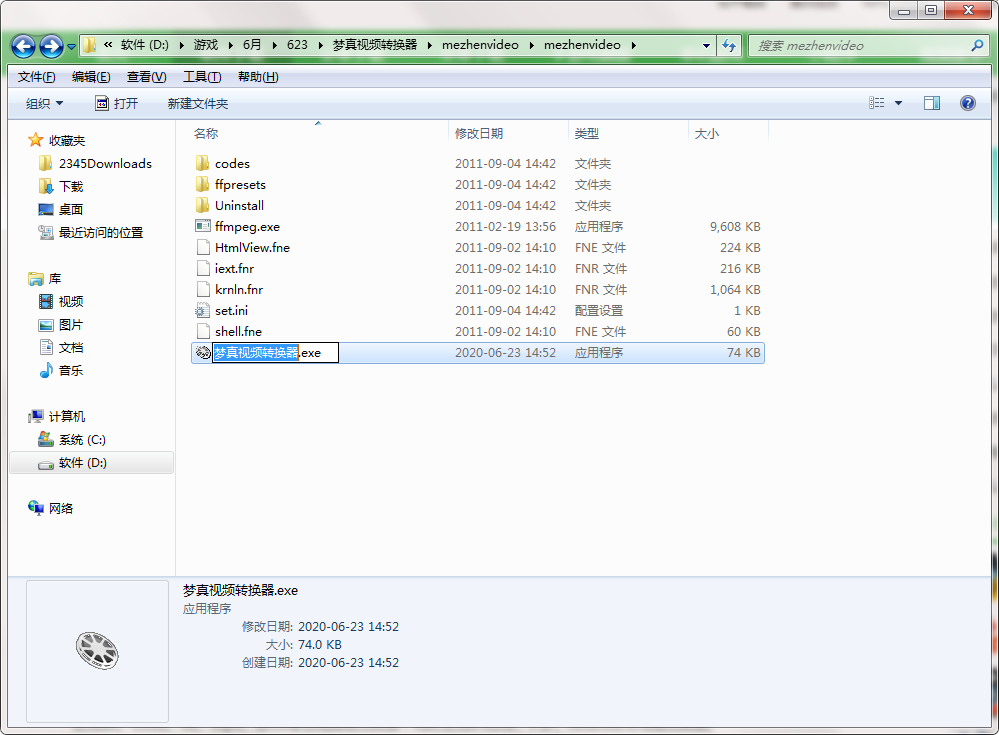999x735 pixels.
Task: Select 网络 in the navigation pane
Action: click(x=61, y=508)
